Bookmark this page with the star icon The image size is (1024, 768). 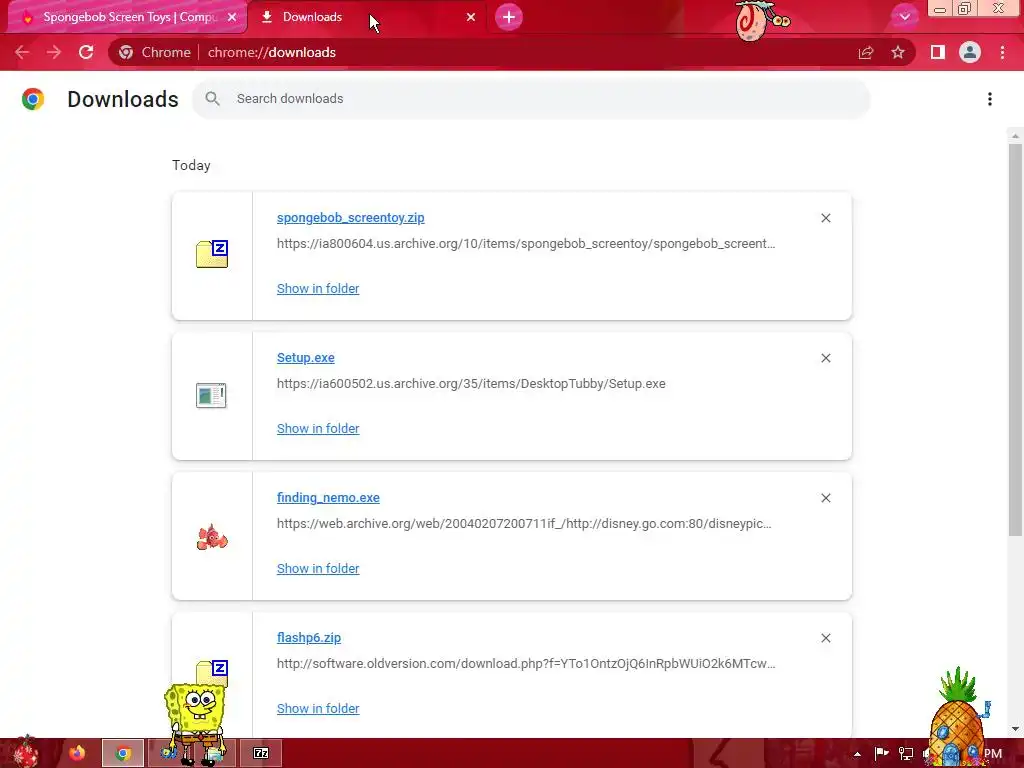tap(898, 52)
